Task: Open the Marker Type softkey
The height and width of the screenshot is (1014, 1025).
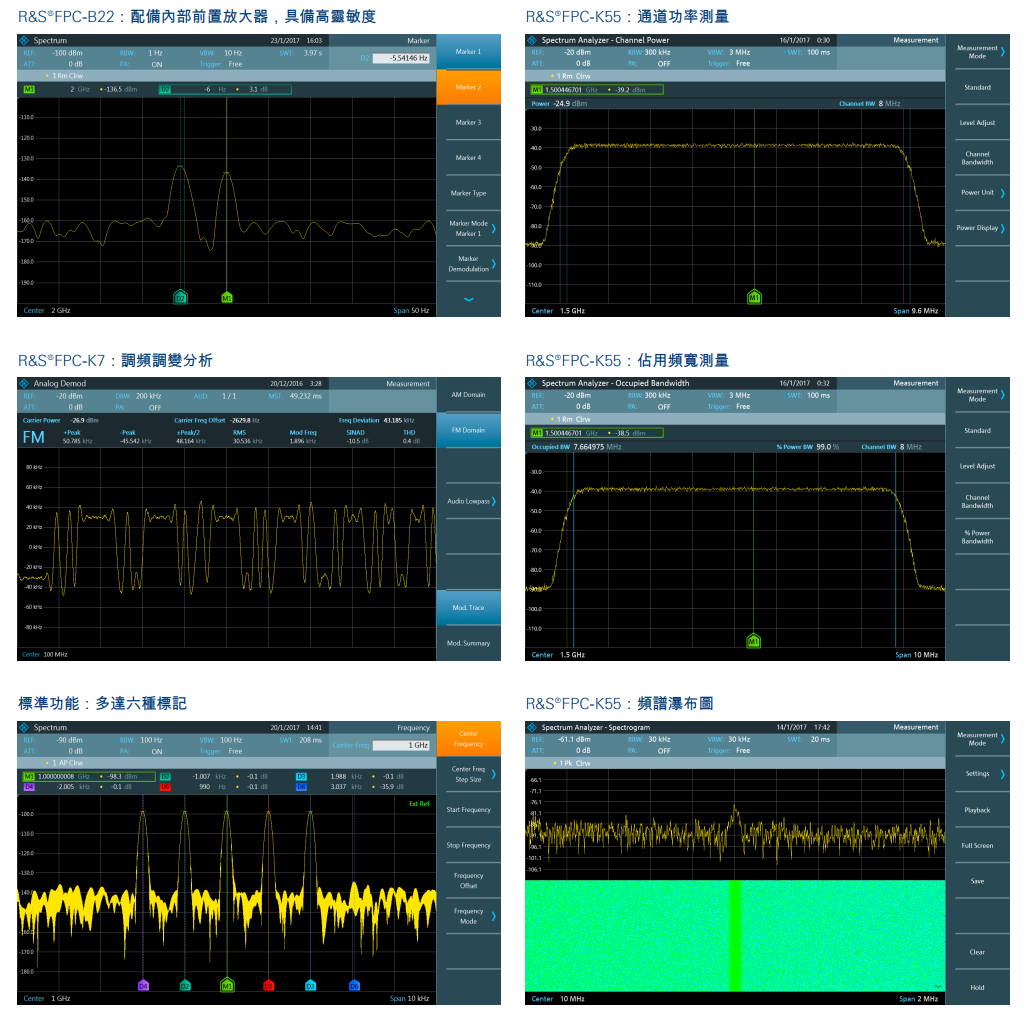Action: coord(468,193)
